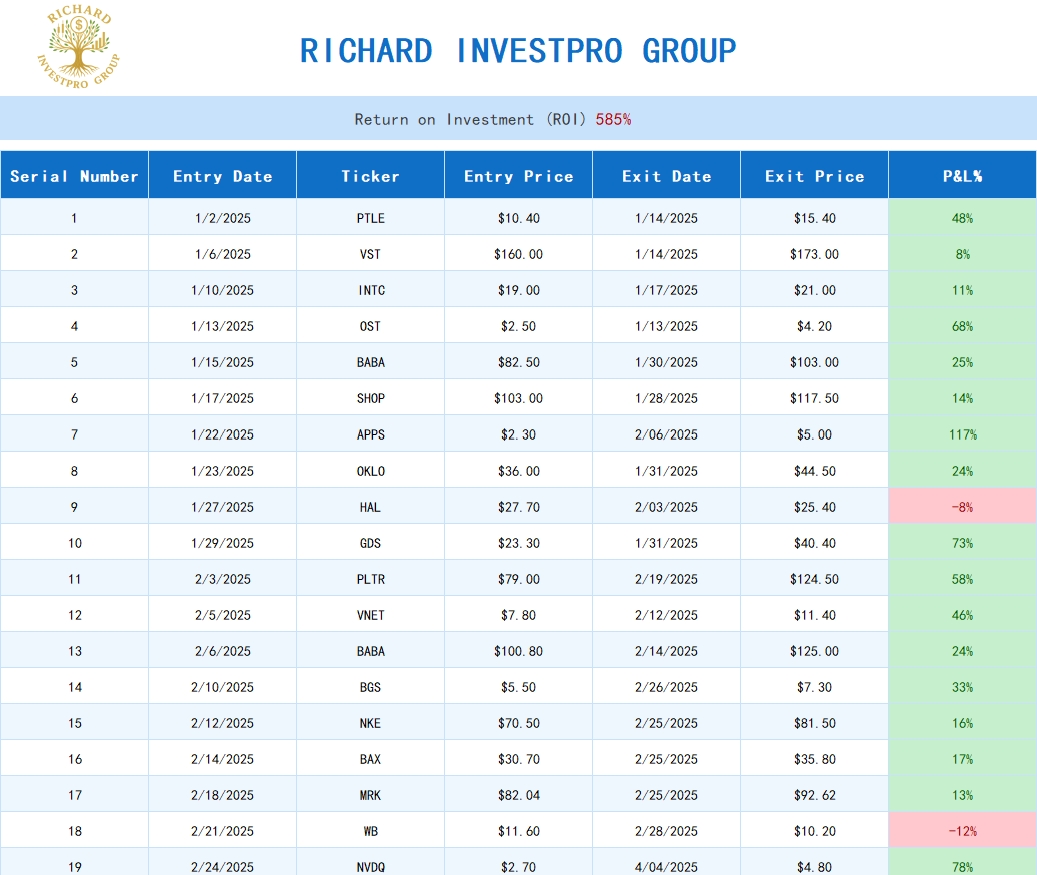This screenshot has width=1037, height=875.
Task: Select entry price $19.00 for INTC
Action: coord(518,290)
